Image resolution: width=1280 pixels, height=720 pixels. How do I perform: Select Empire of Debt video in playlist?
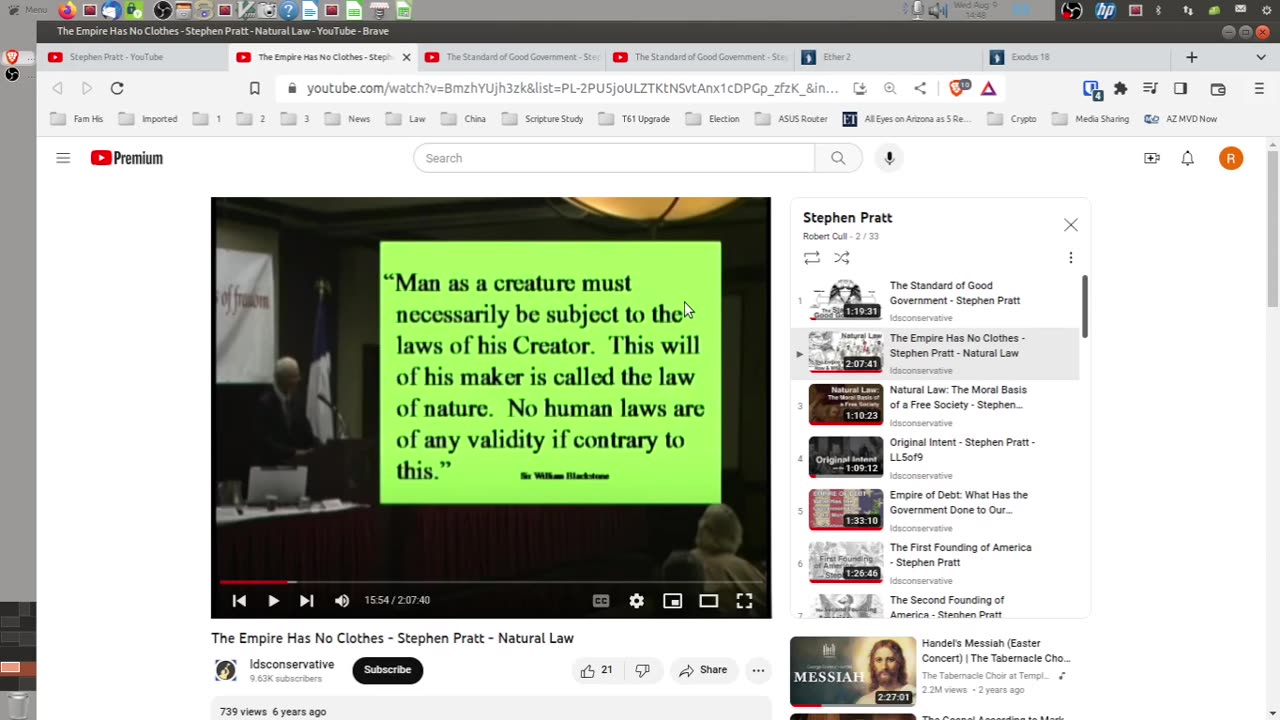tap(935, 510)
